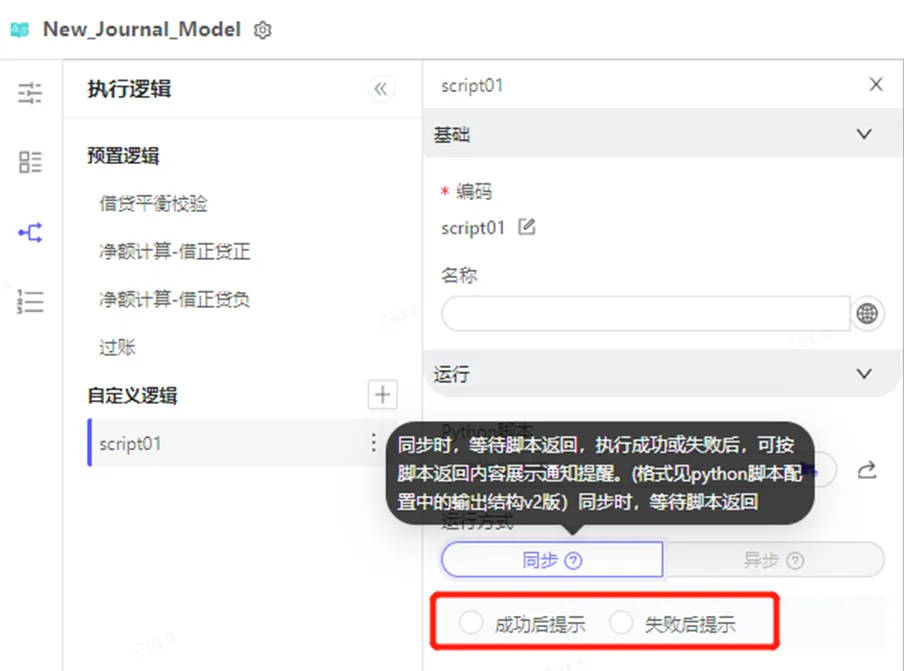The width and height of the screenshot is (904, 671).
Task: Select 过账 preset logic item
Action: point(117,348)
